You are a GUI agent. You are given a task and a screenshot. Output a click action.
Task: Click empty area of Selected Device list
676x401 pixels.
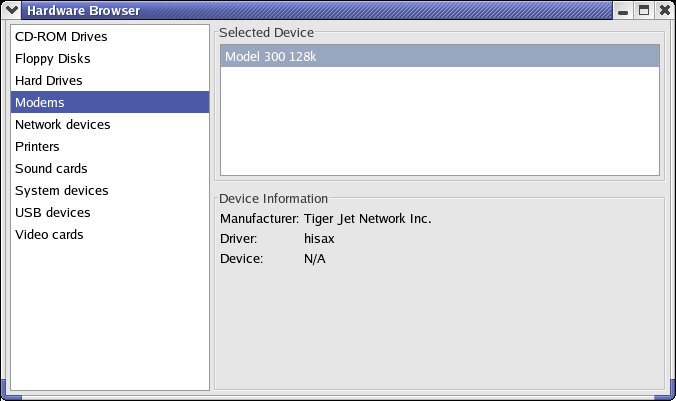(x=440, y=121)
